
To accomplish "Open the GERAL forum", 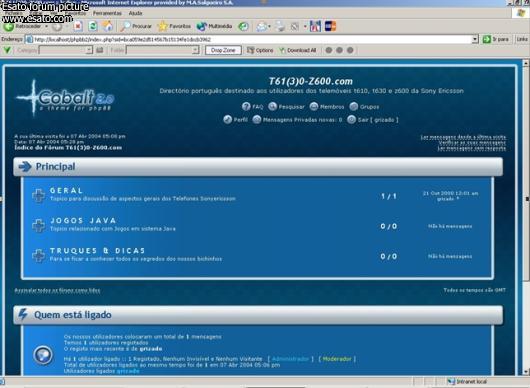I will pyautogui.click(x=67, y=190).
